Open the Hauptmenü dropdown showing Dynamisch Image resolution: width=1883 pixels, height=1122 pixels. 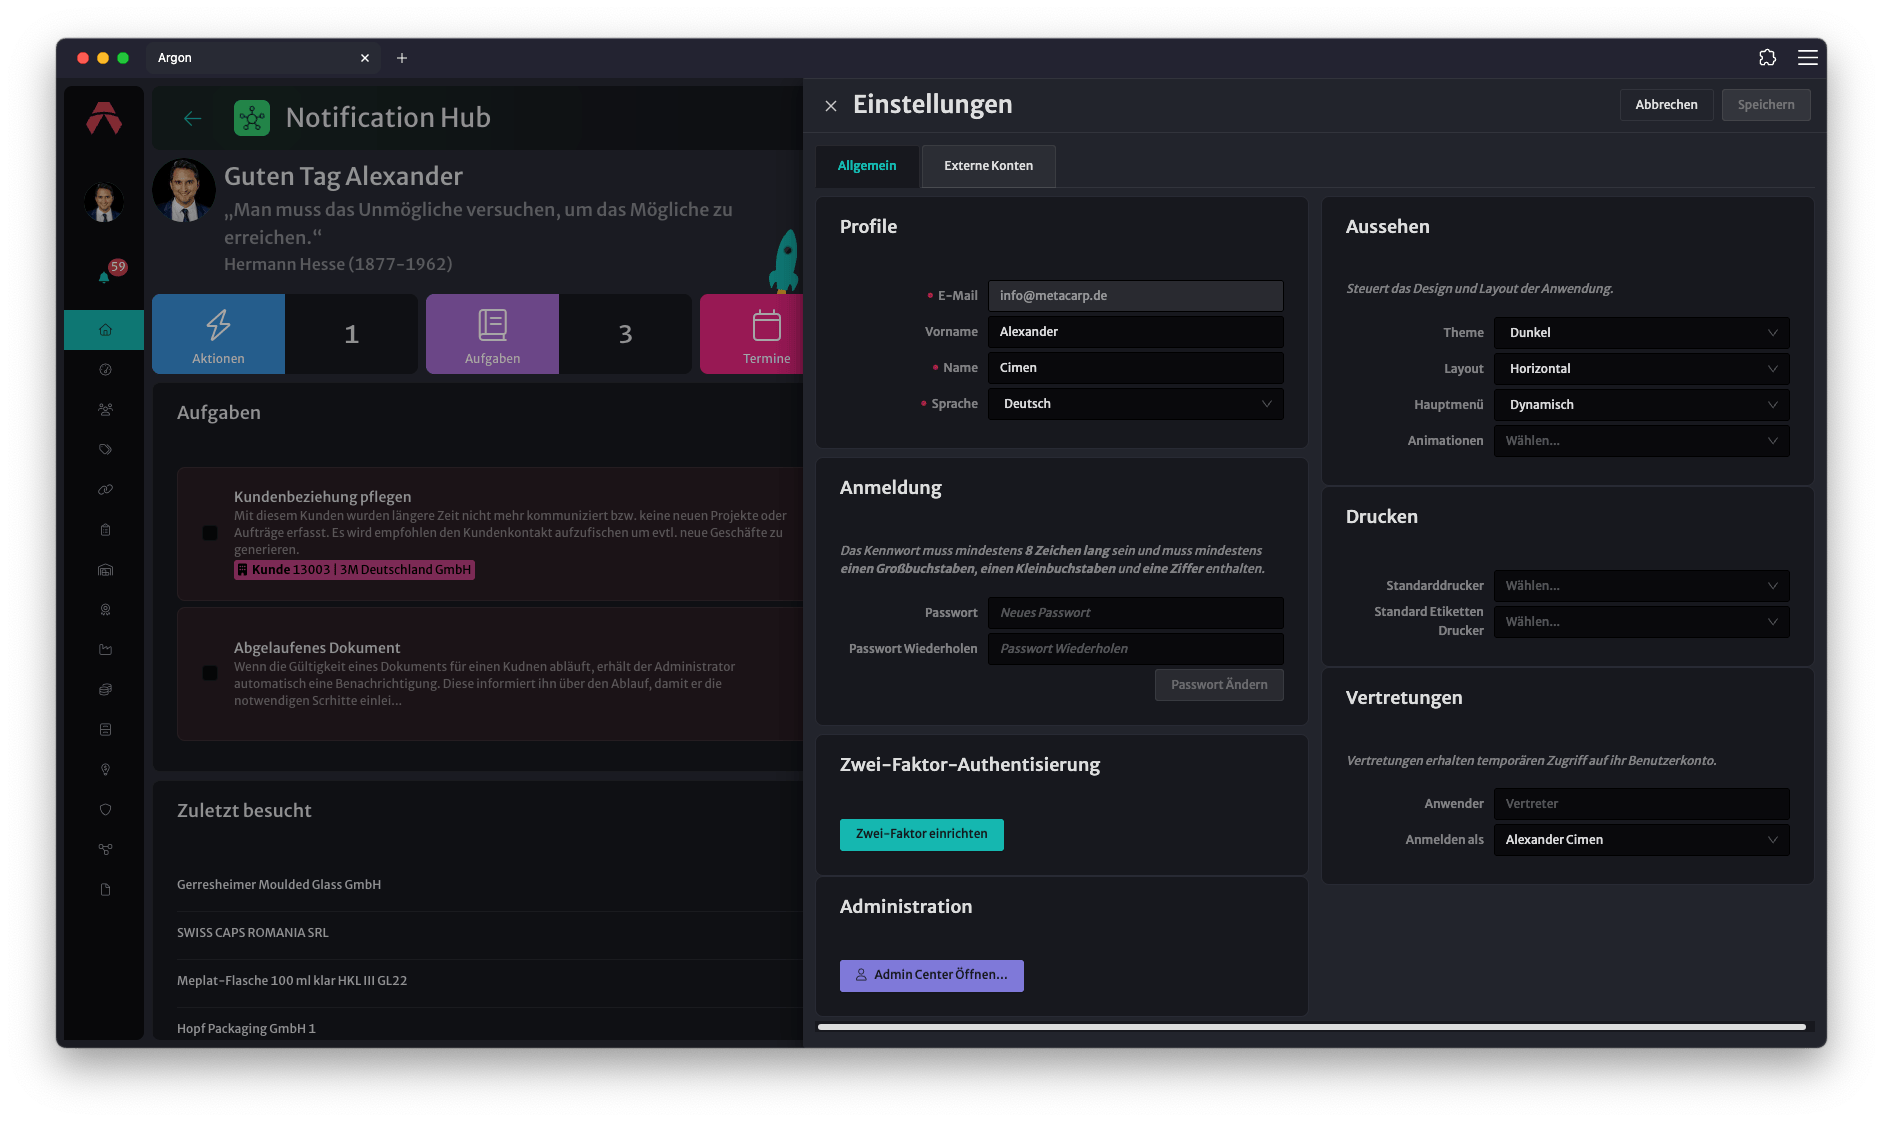(x=1642, y=405)
